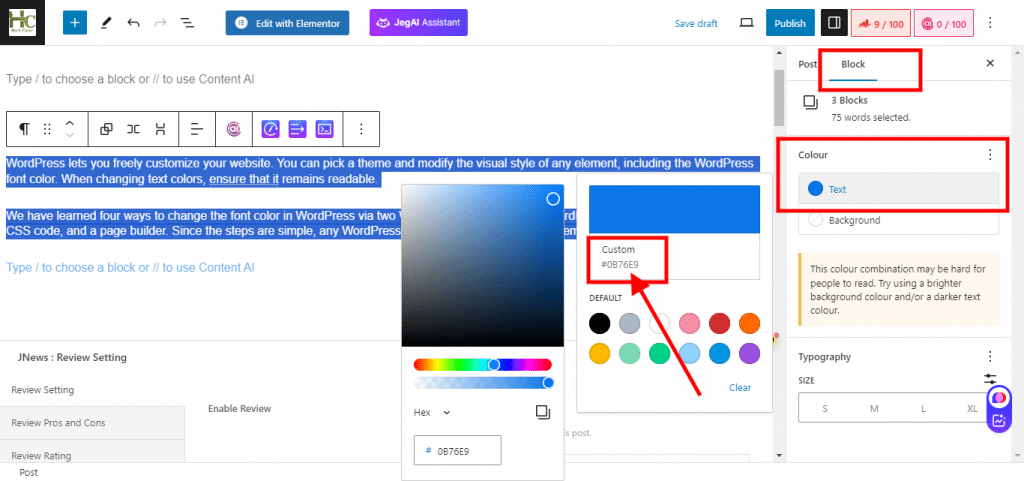This screenshot has width=1024, height=481.
Task: Pick the grey default colour swatch
Action: (x=630, y=323)
